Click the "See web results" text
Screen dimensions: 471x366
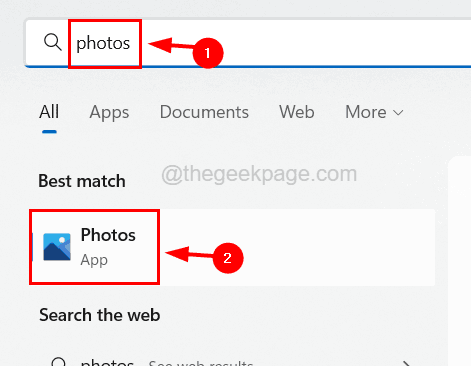pyautogui.click(x=201, y=363)
